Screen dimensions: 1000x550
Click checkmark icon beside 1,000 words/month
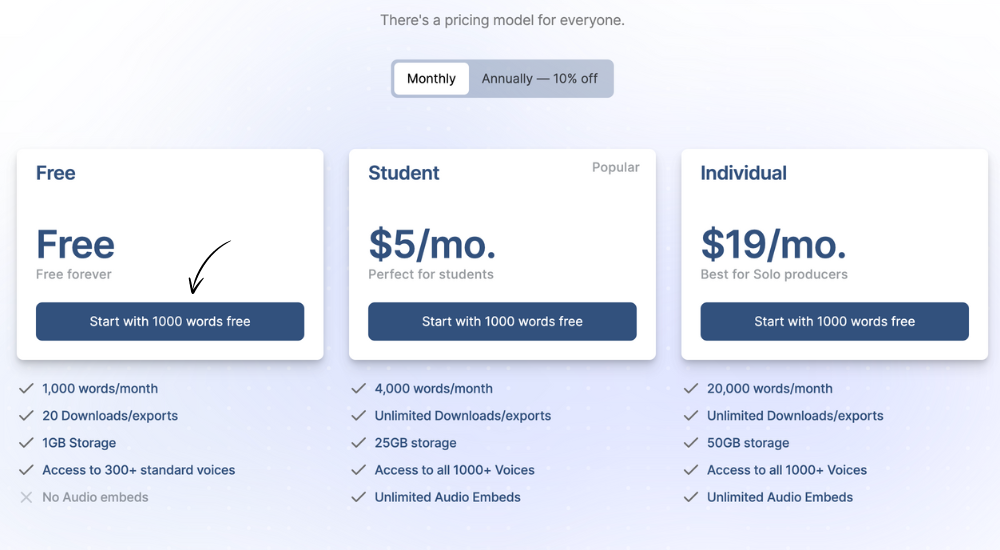(x=26, y=388)
